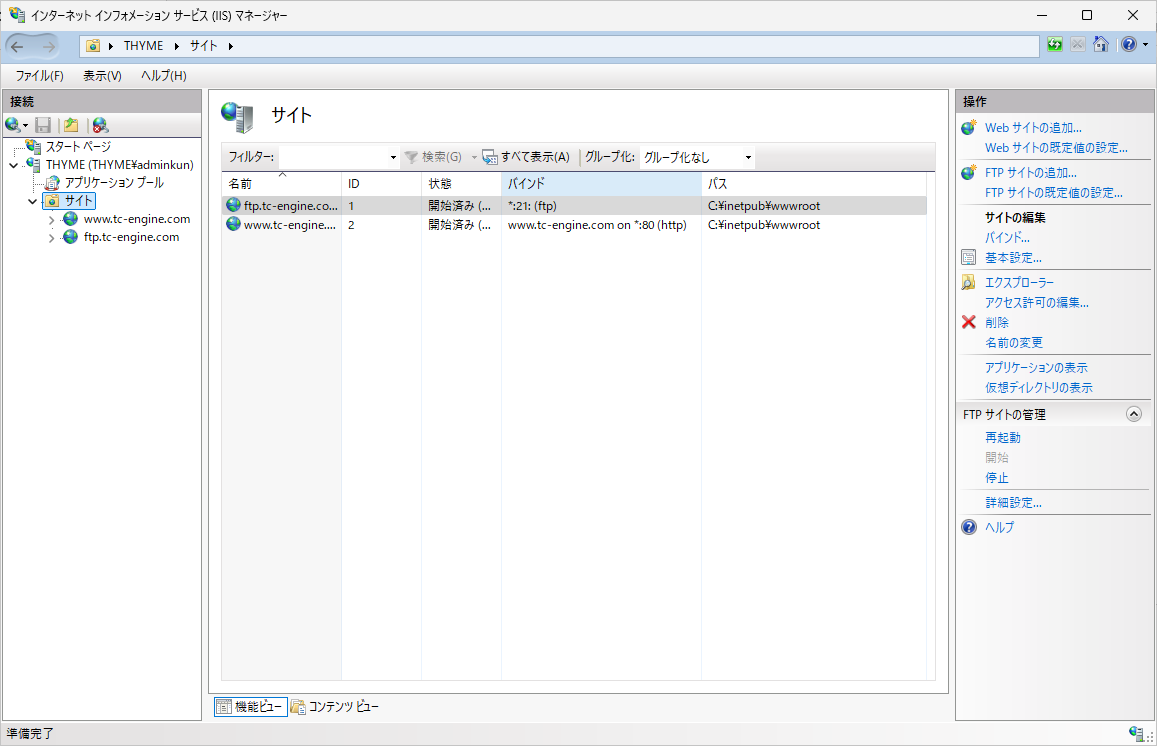1157x746 pixels.
Task: Switch to 機能ビュー tab
Action: (x=251, y=707)
